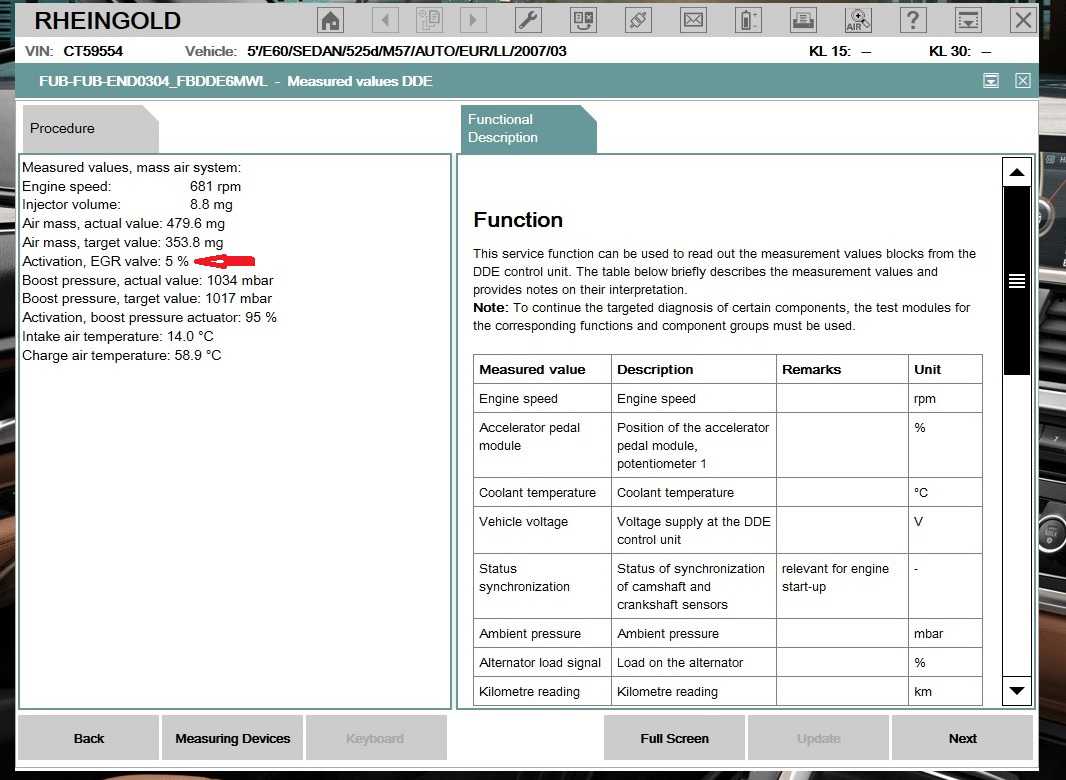Click the control unit exchange toolbar icon
Viewport: 1066px width, 780px height.
583,20
